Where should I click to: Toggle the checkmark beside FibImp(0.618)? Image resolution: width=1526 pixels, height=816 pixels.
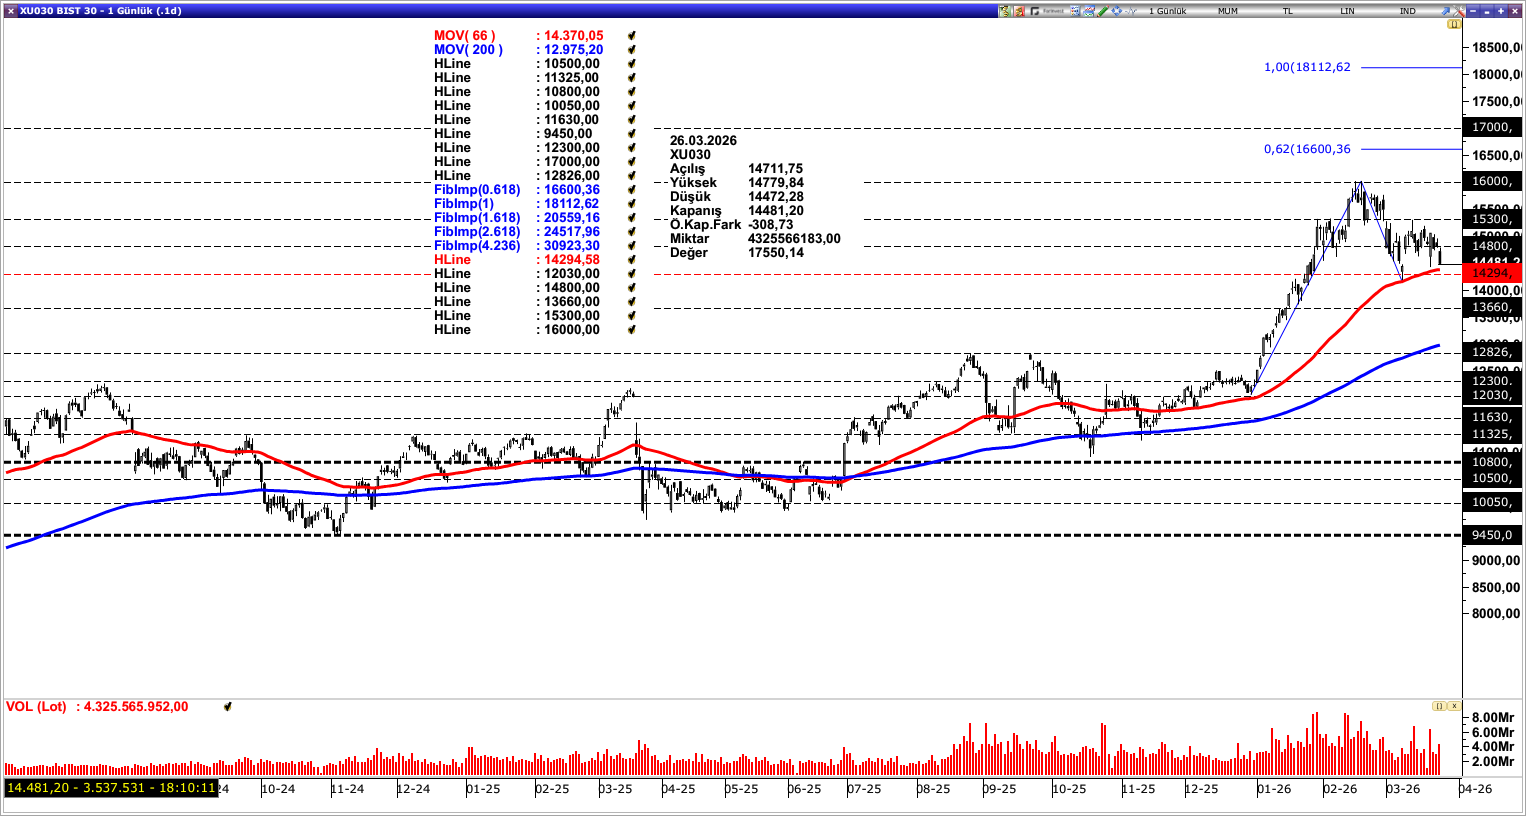[x=629, y=189]
